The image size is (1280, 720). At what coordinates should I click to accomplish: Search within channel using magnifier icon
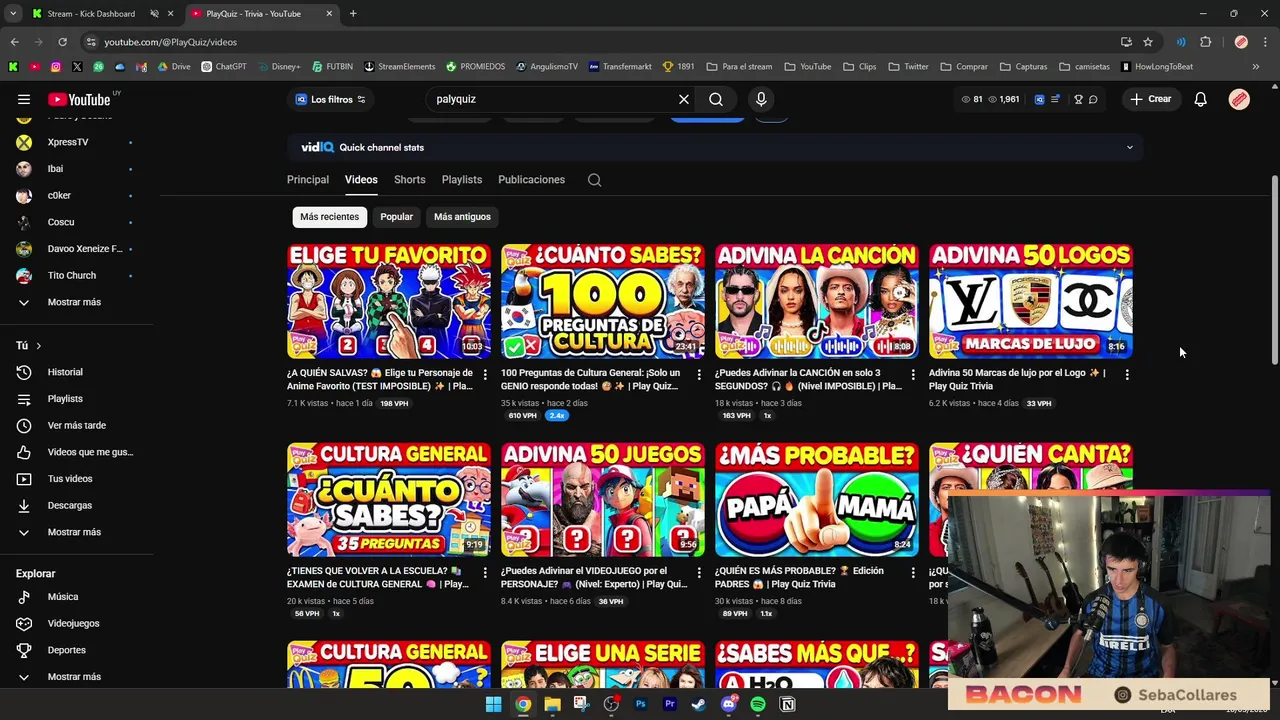[x=594, y=180]
